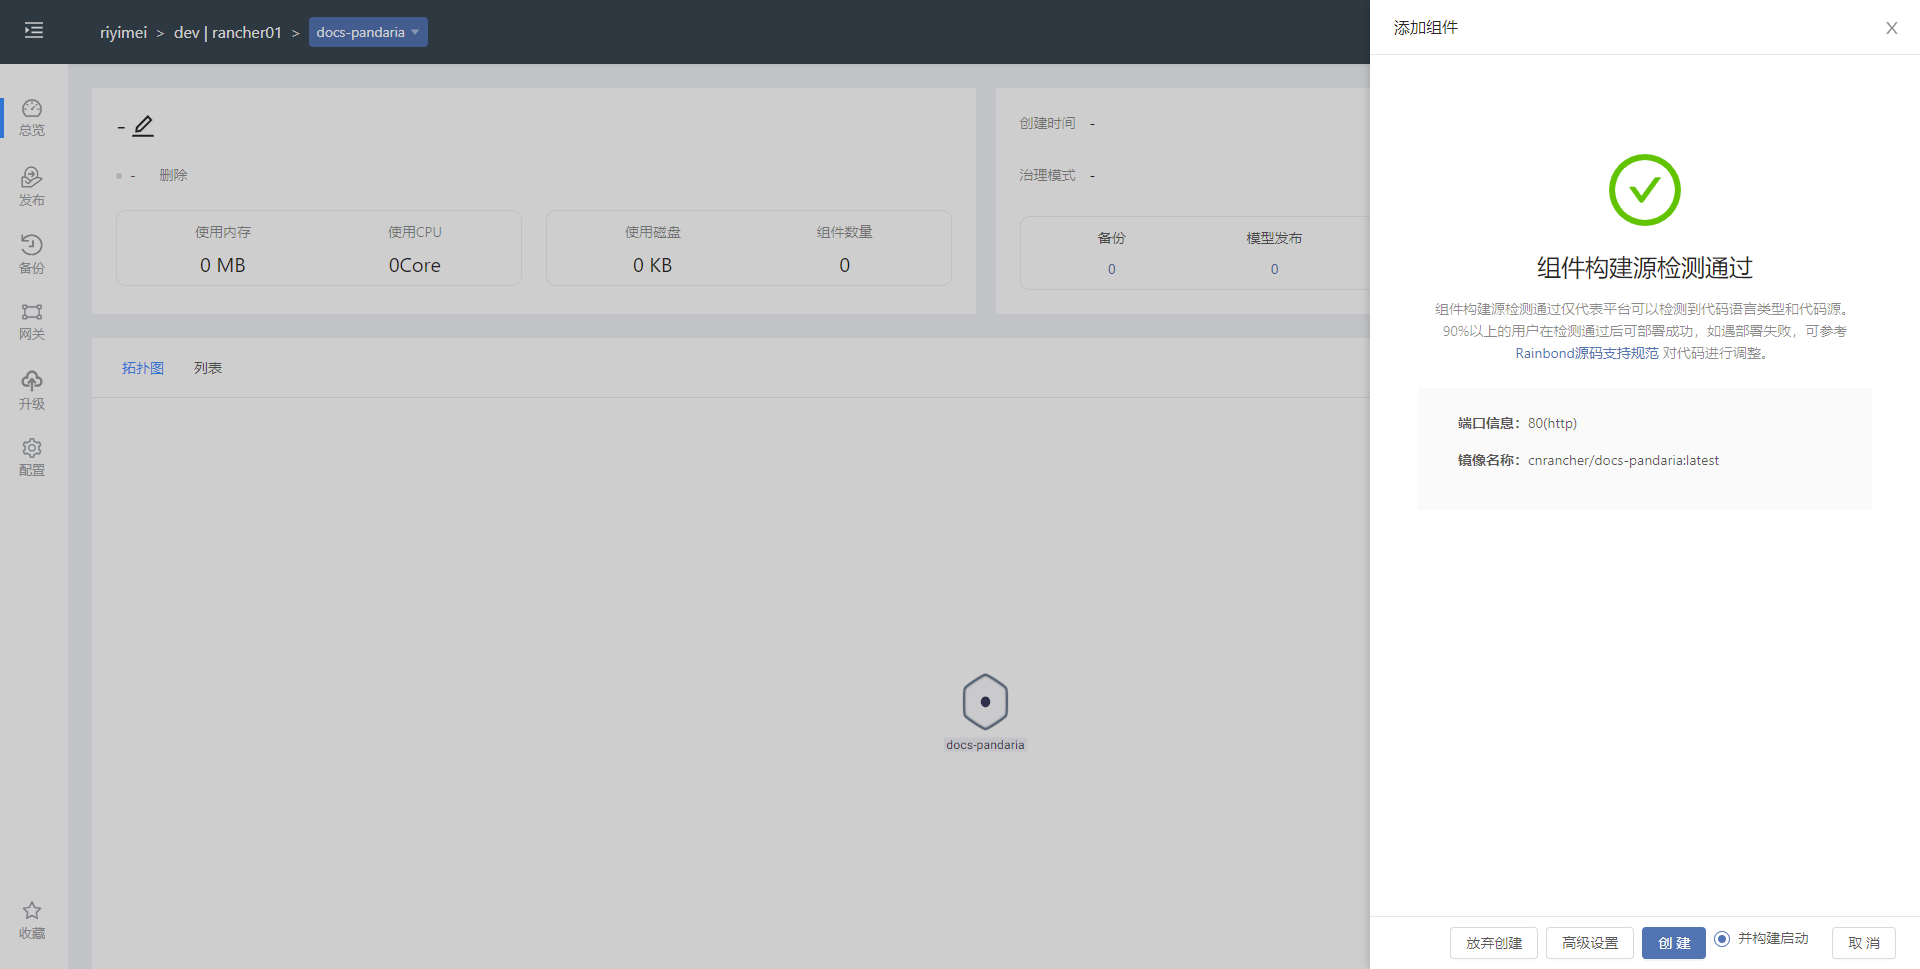Click the 添加组件 panel title
Screen dimensions: 1920x969
(x=1426, y=28)
